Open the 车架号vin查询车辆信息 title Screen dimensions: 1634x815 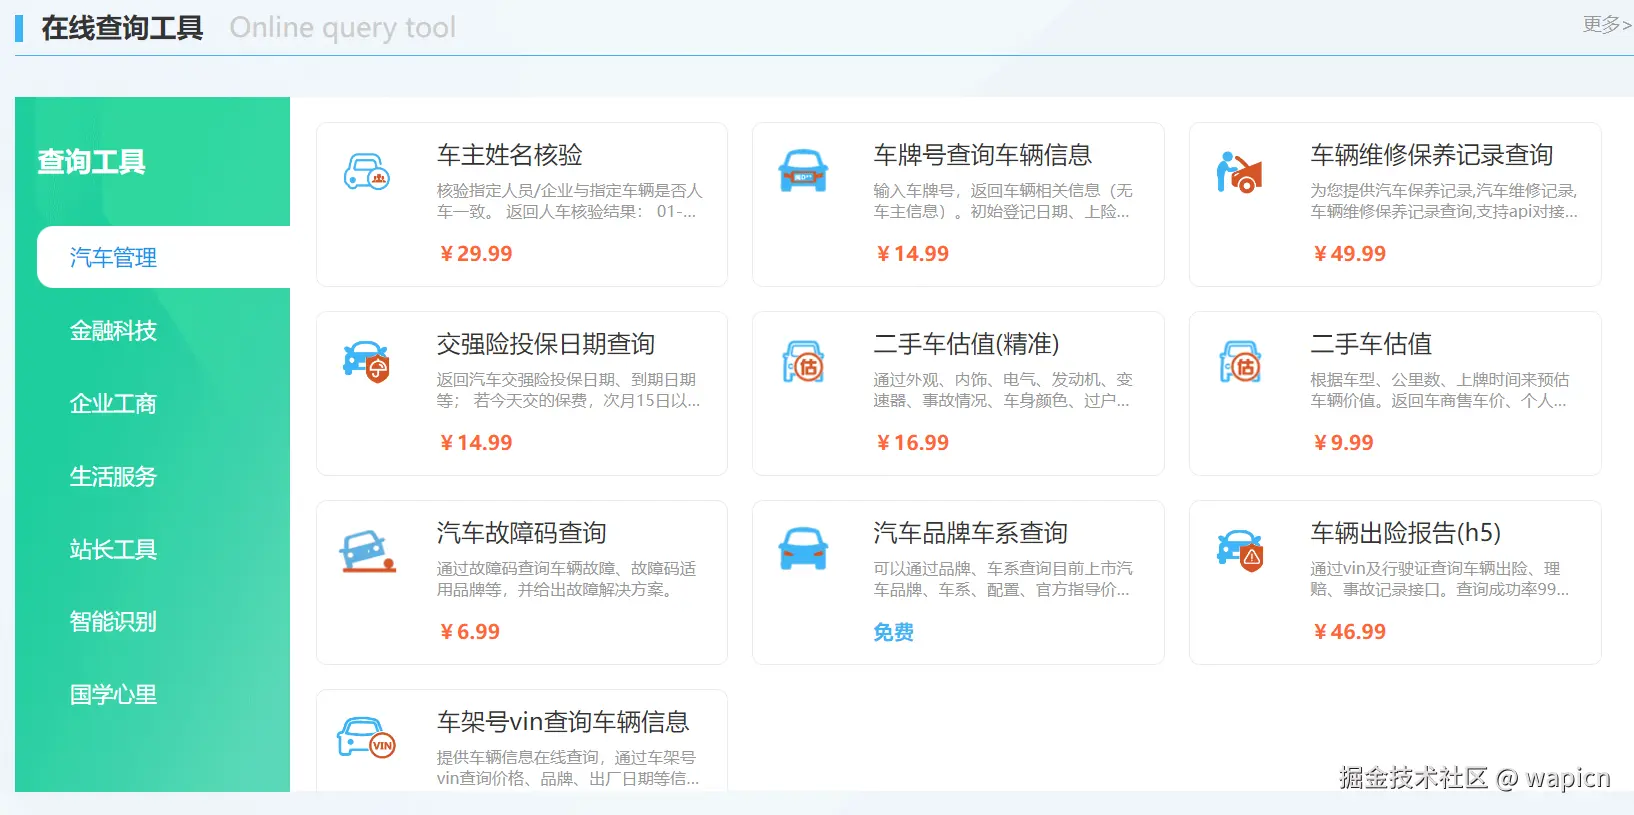(563, 722)
